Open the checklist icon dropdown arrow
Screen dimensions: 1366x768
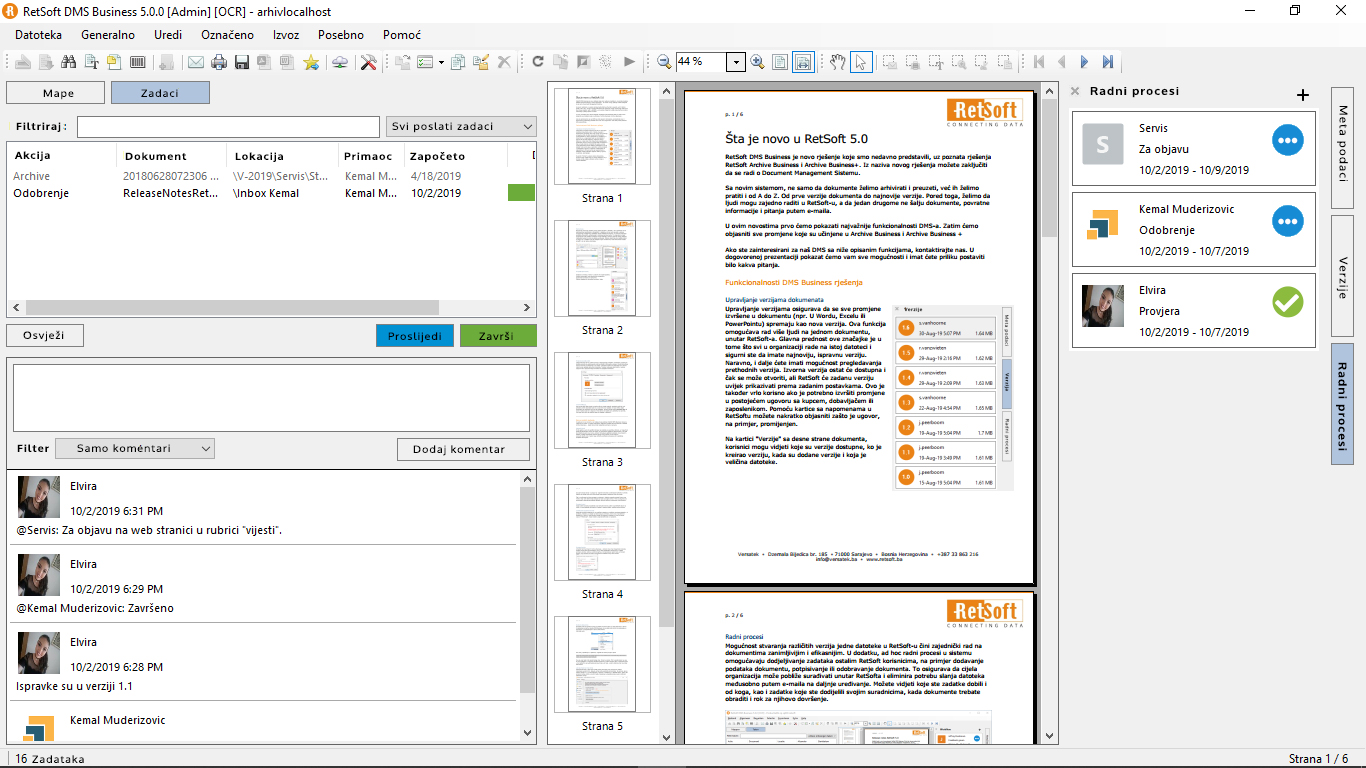[441, 62]
